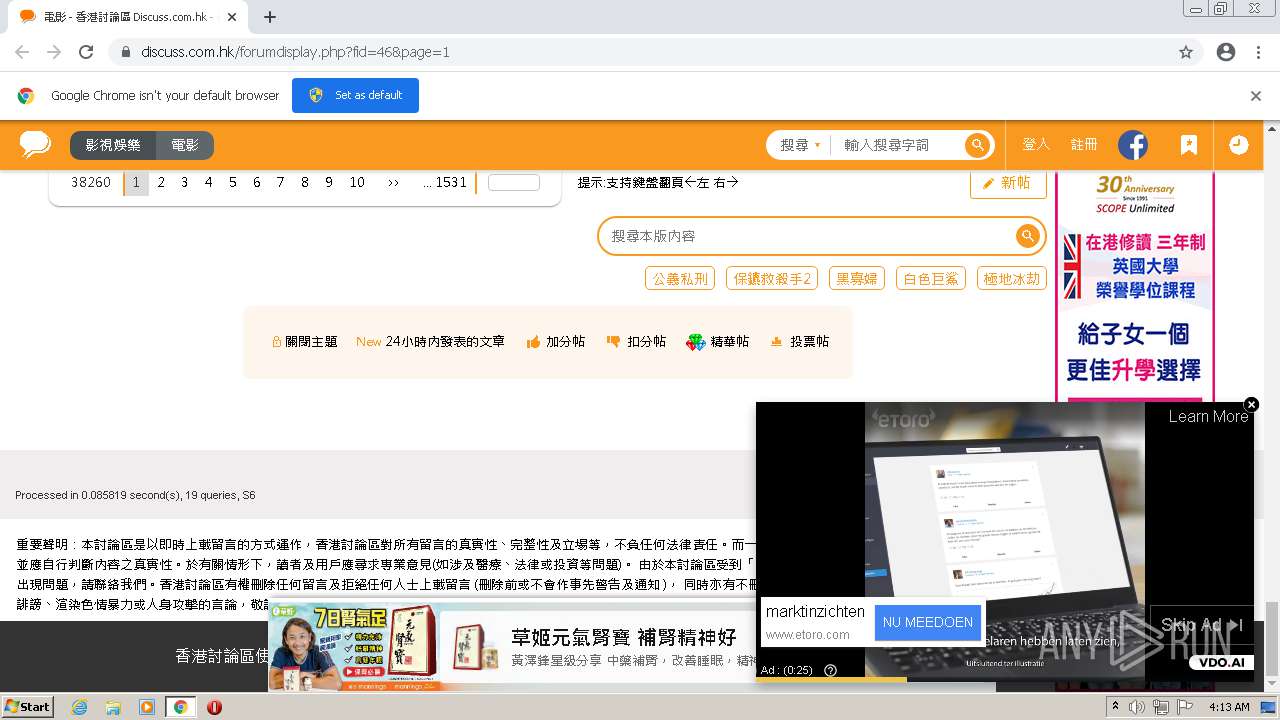1280x720 pixels.
Task: Click the address bar URL
Action: pyautogui.click(x=295, y=52)
